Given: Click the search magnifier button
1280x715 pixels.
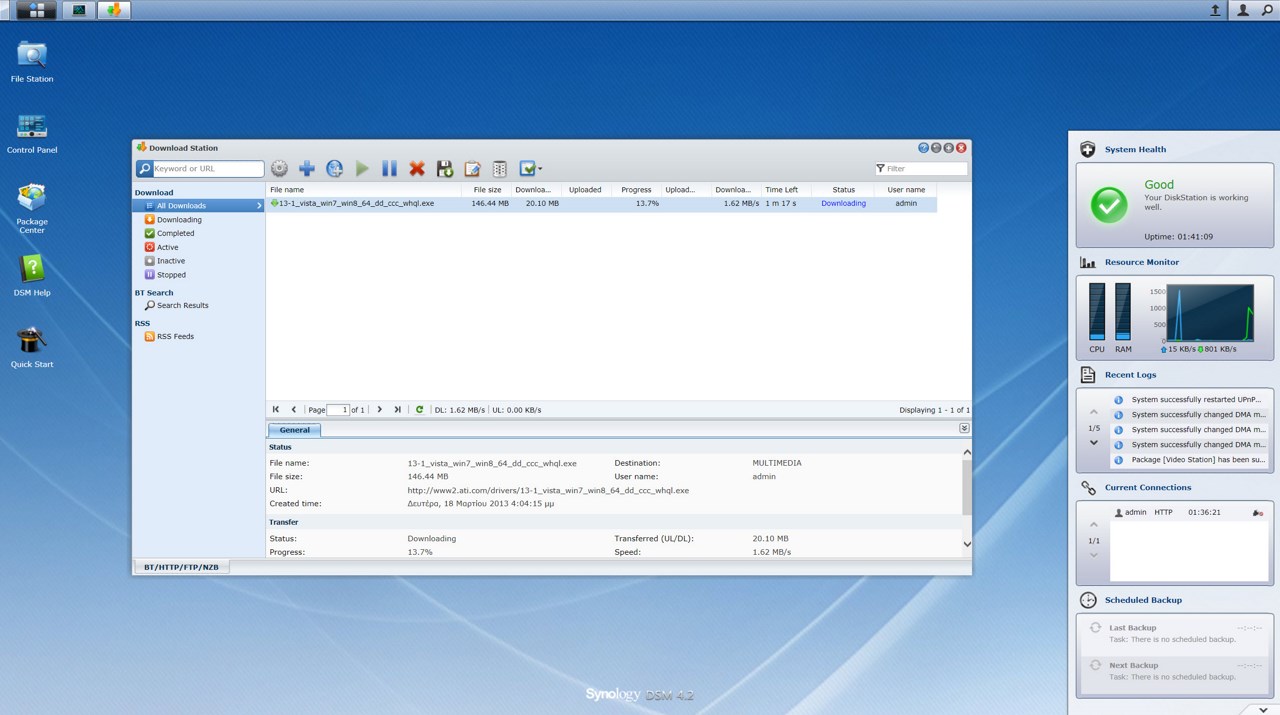Looking at the screenshot, I should 144,169.
